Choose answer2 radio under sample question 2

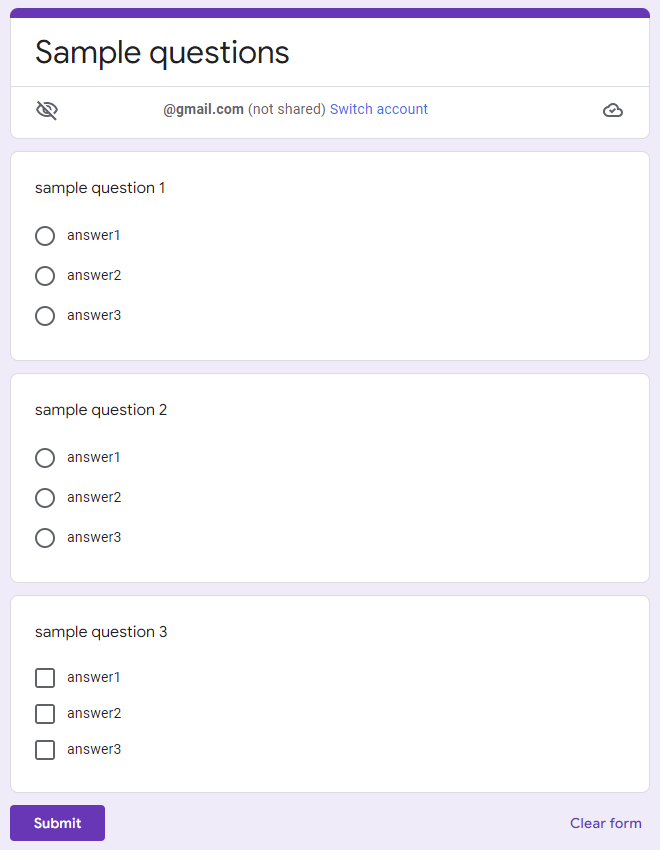45,498
